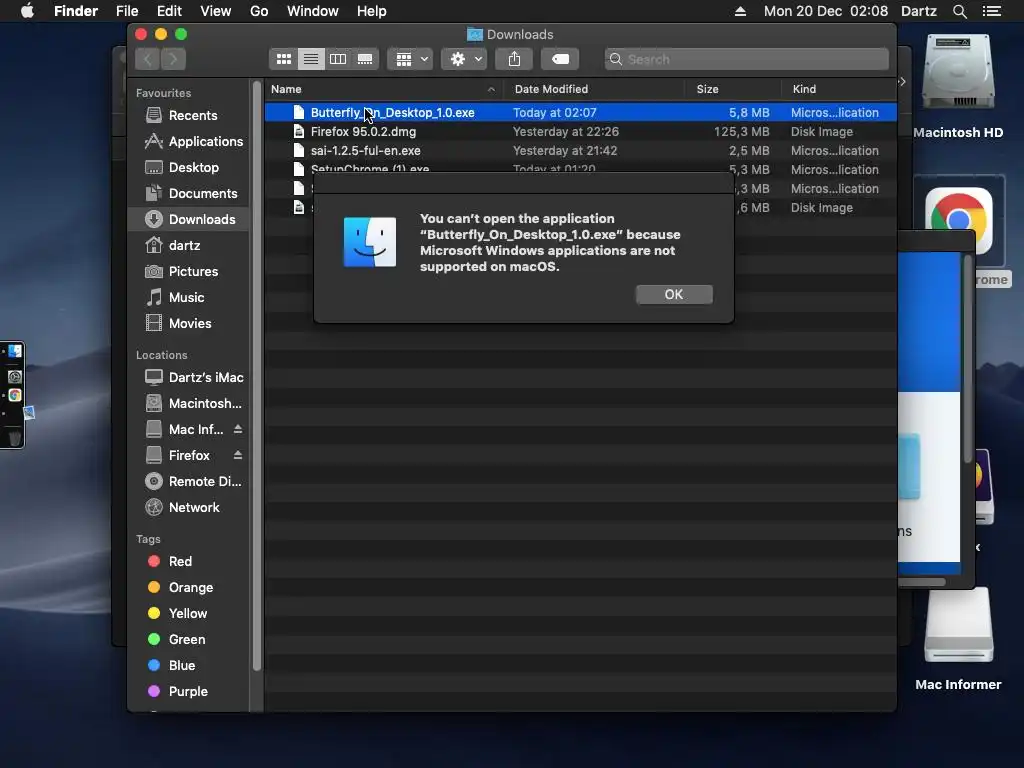Open the Edit menu
Image resolution: width=1024 pixels, height=768 pixels.
tap(169, 11)
